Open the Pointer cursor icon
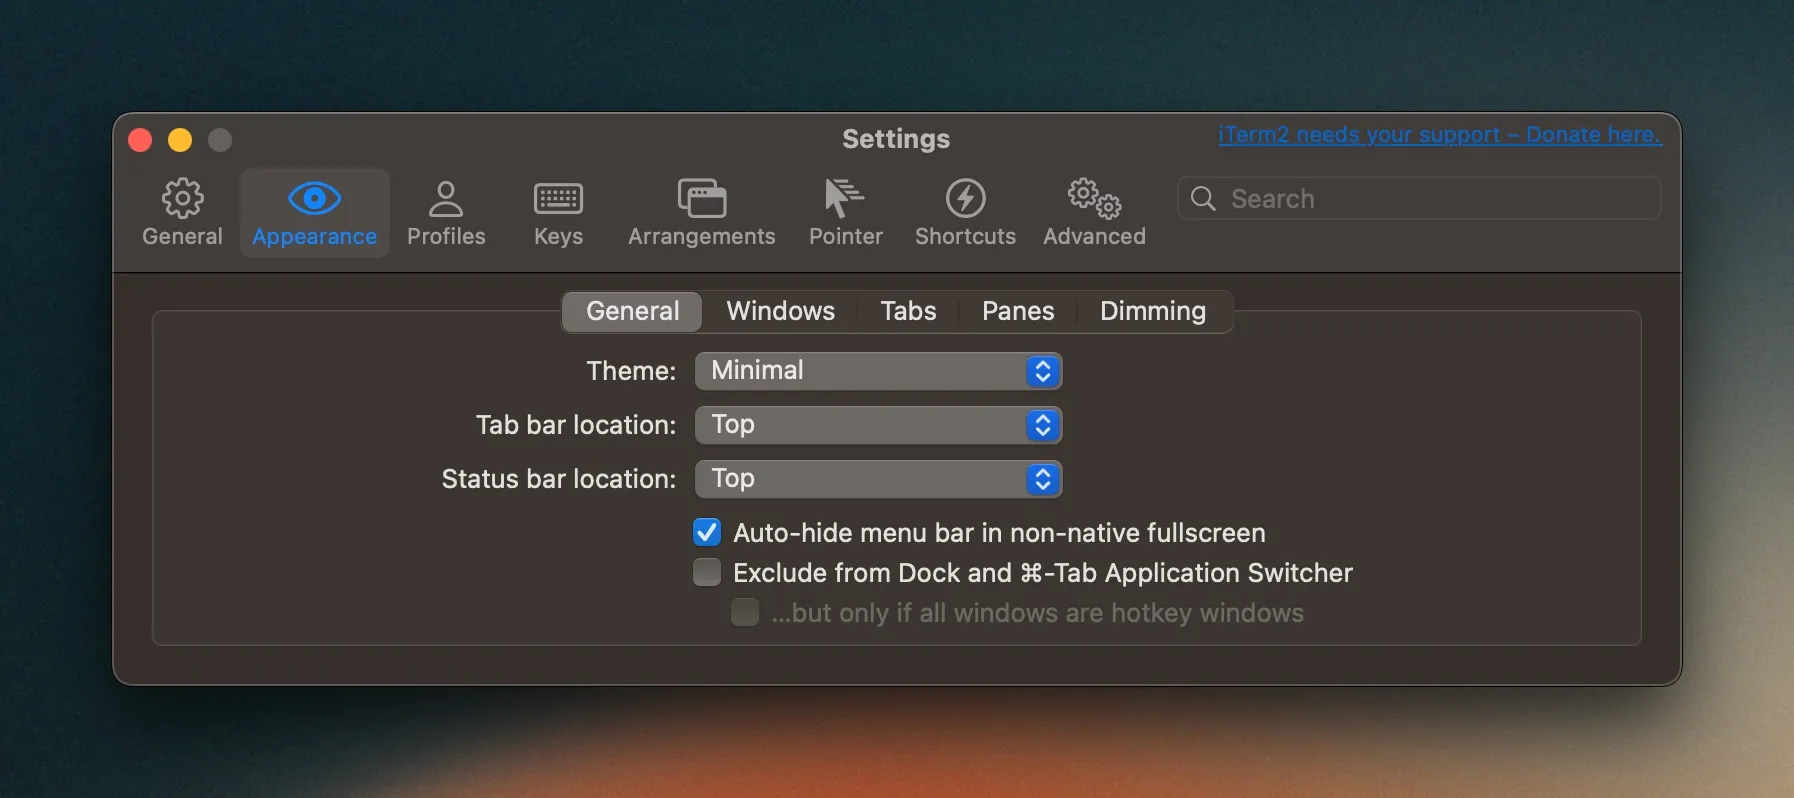 tap(845, 199)
